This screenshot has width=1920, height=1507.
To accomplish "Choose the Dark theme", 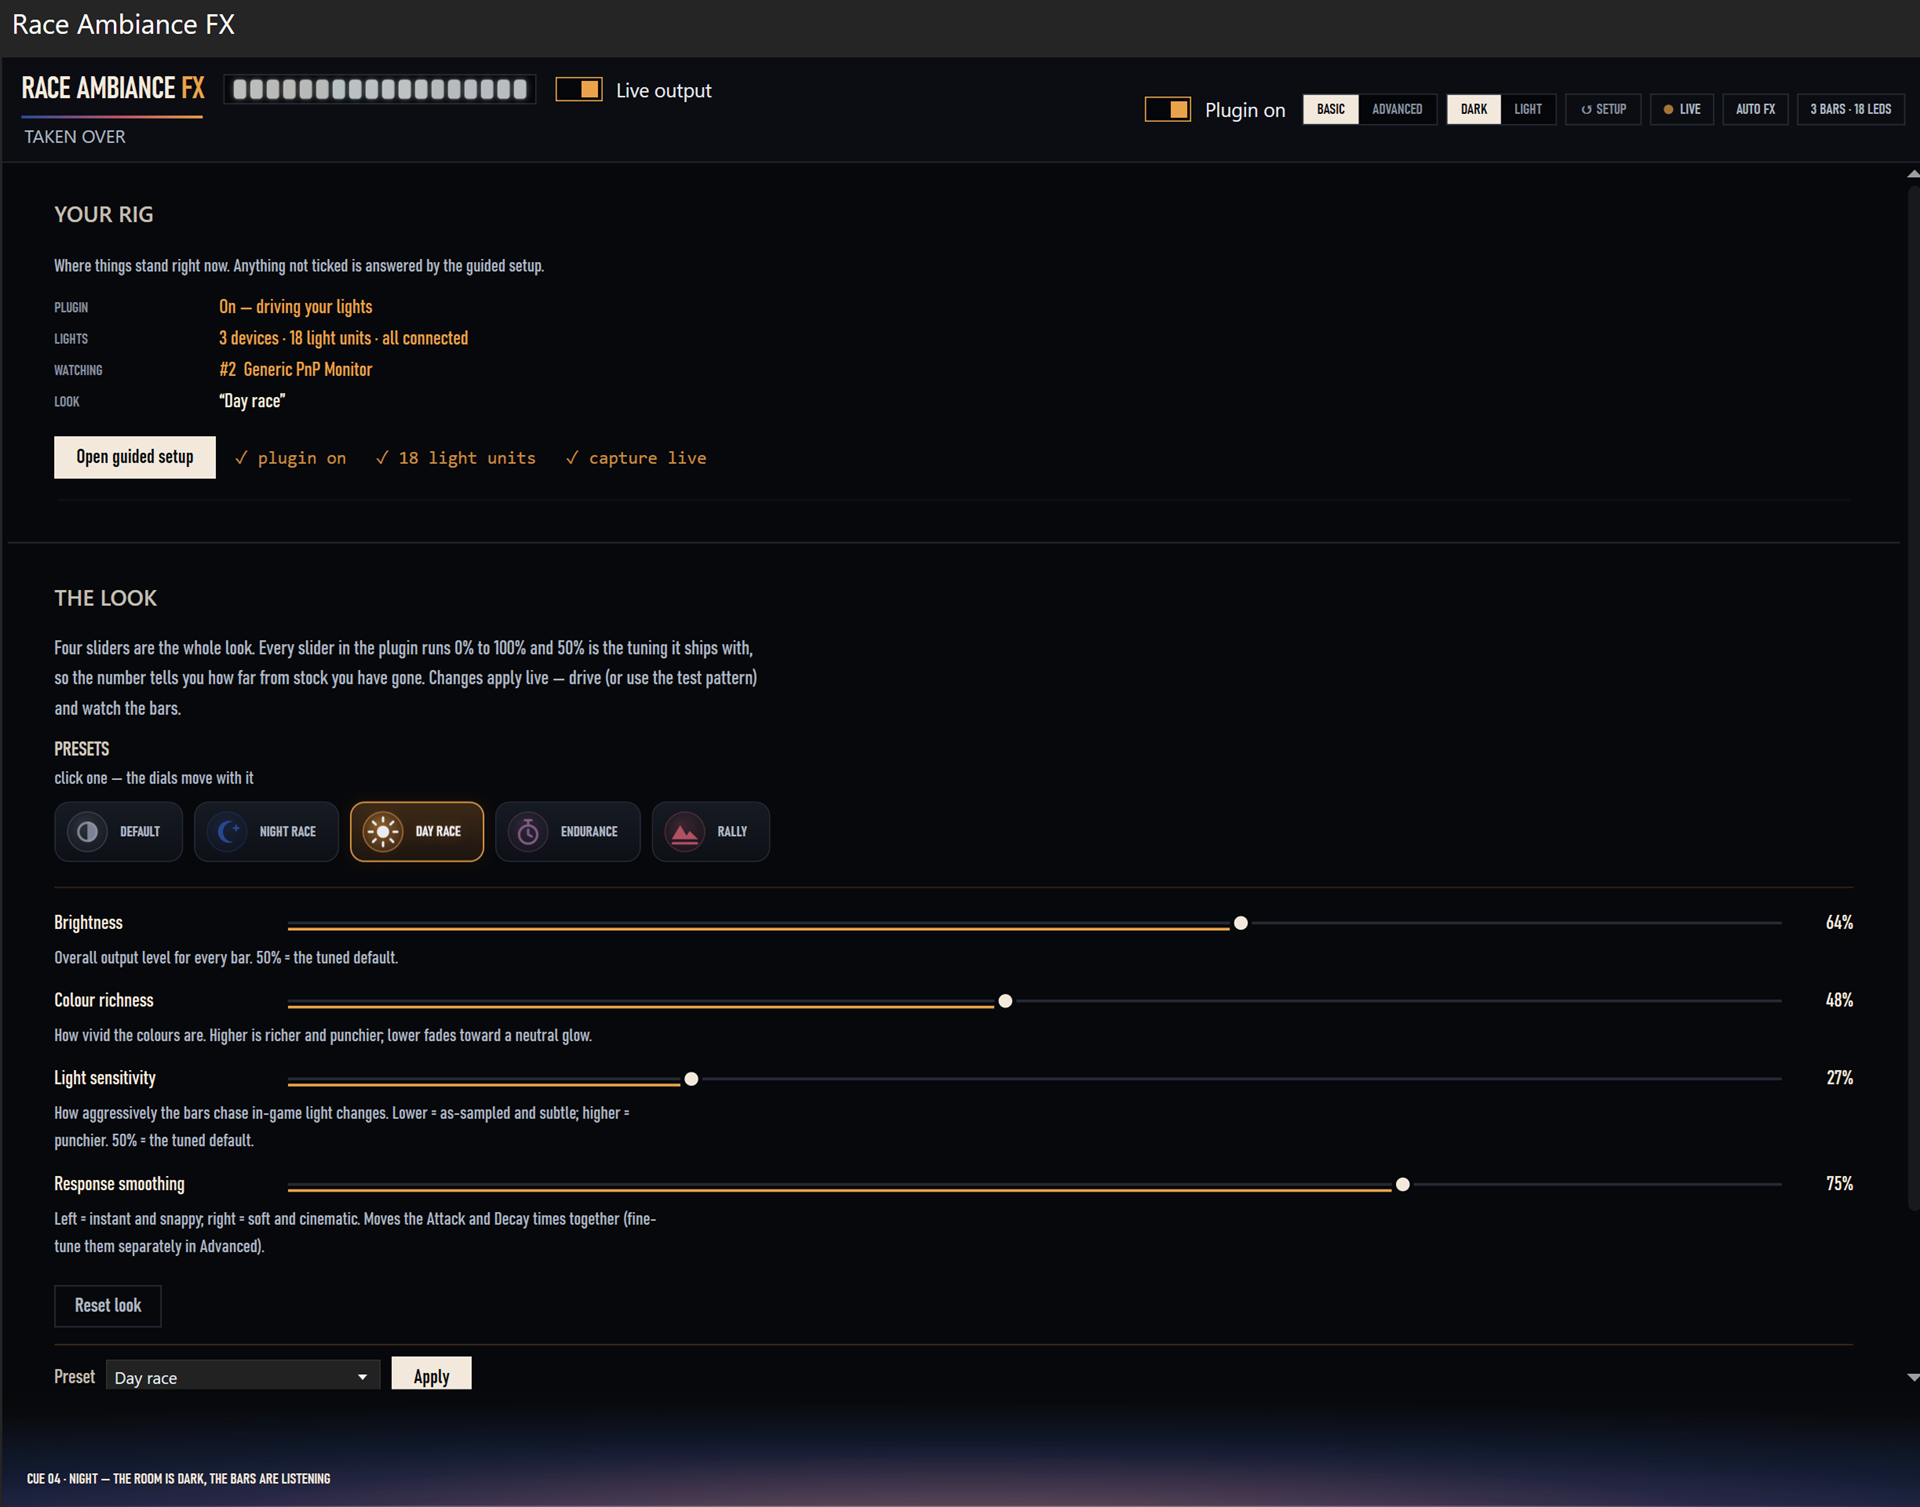I will pyautogui.click(x=1474, y=109).
